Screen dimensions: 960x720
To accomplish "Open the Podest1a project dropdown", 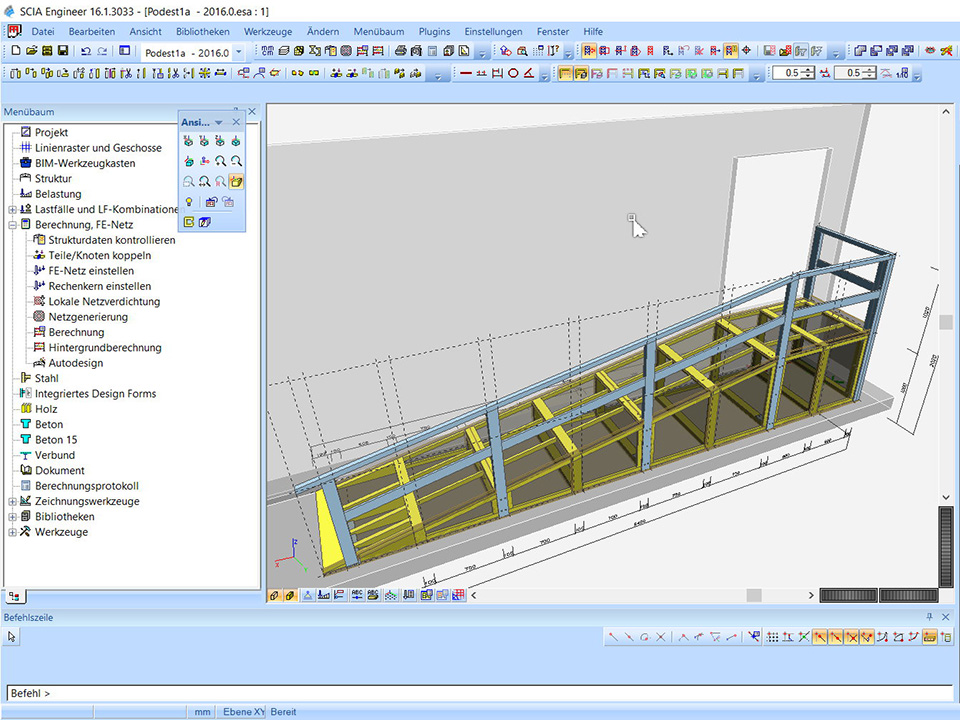I will tap(238, 52).
